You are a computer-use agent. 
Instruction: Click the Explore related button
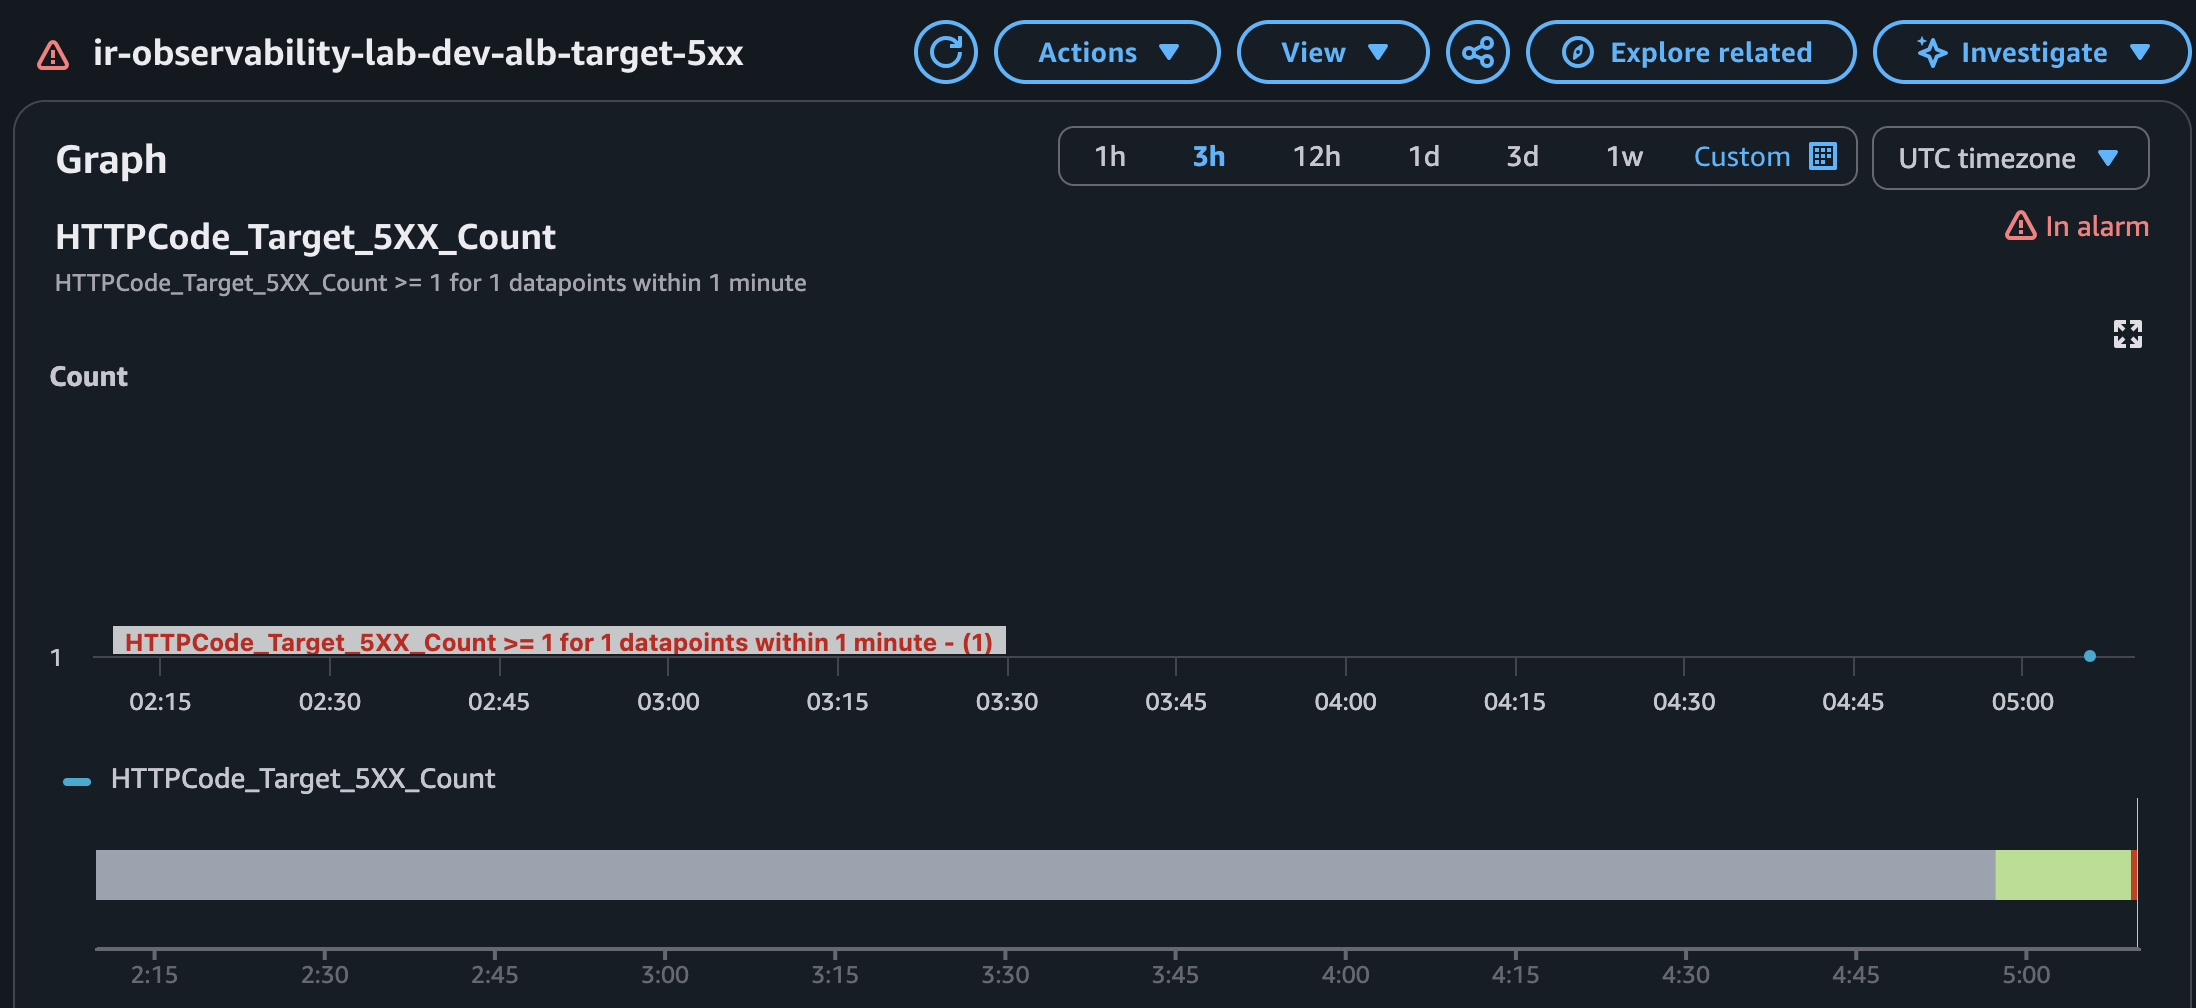1691,52
